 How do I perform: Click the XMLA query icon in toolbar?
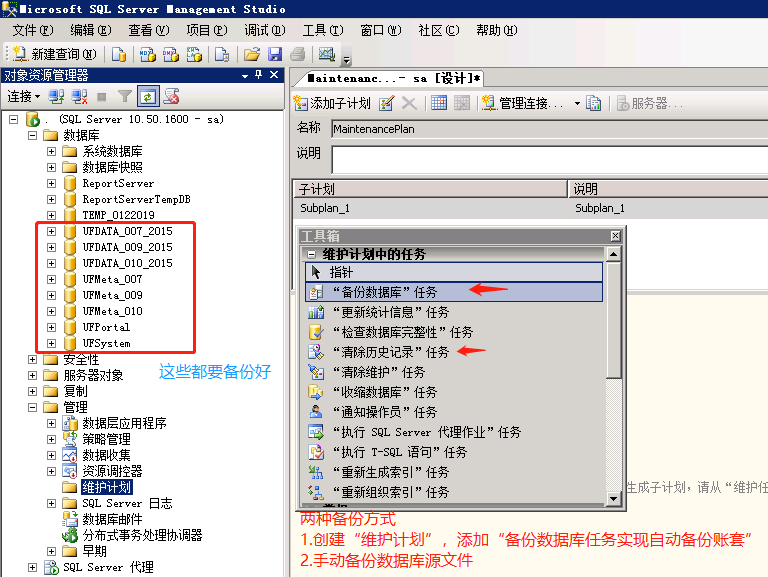194,54
